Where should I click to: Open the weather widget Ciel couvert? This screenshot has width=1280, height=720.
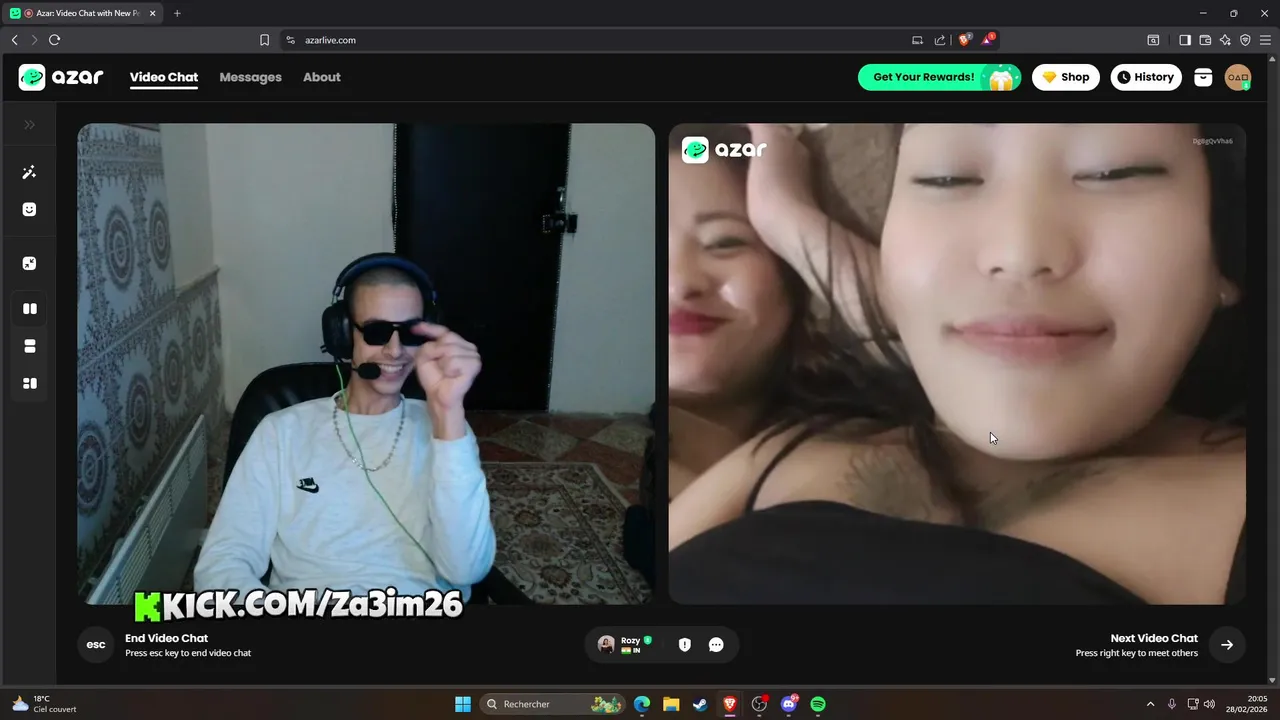[x=44, y=704]
